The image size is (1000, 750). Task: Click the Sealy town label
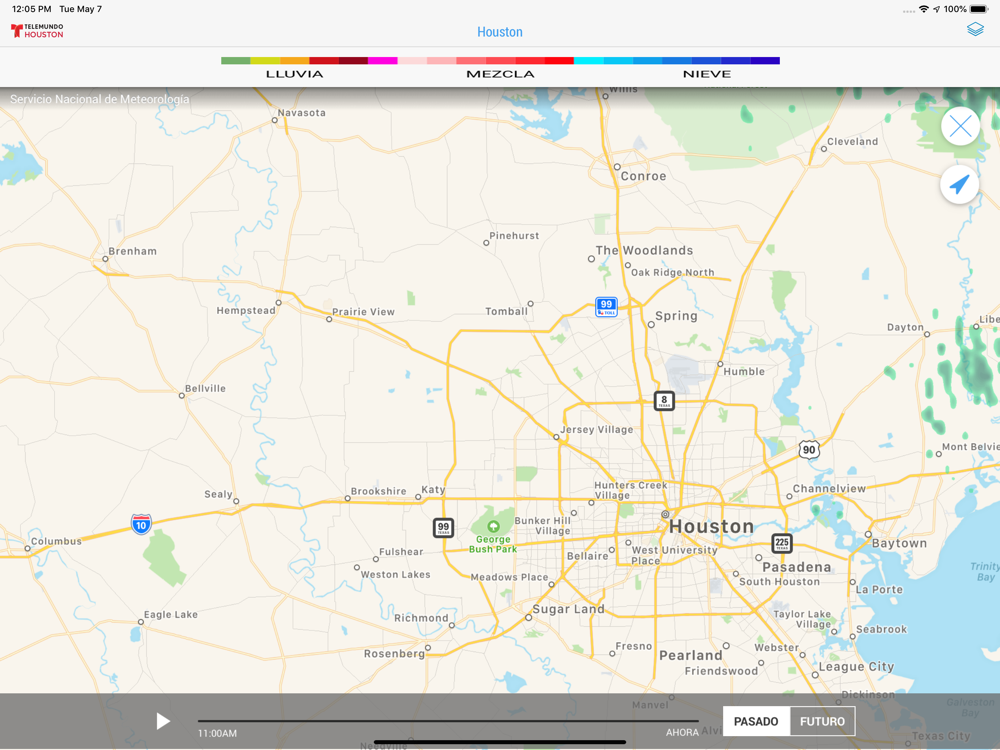[218, 494]
